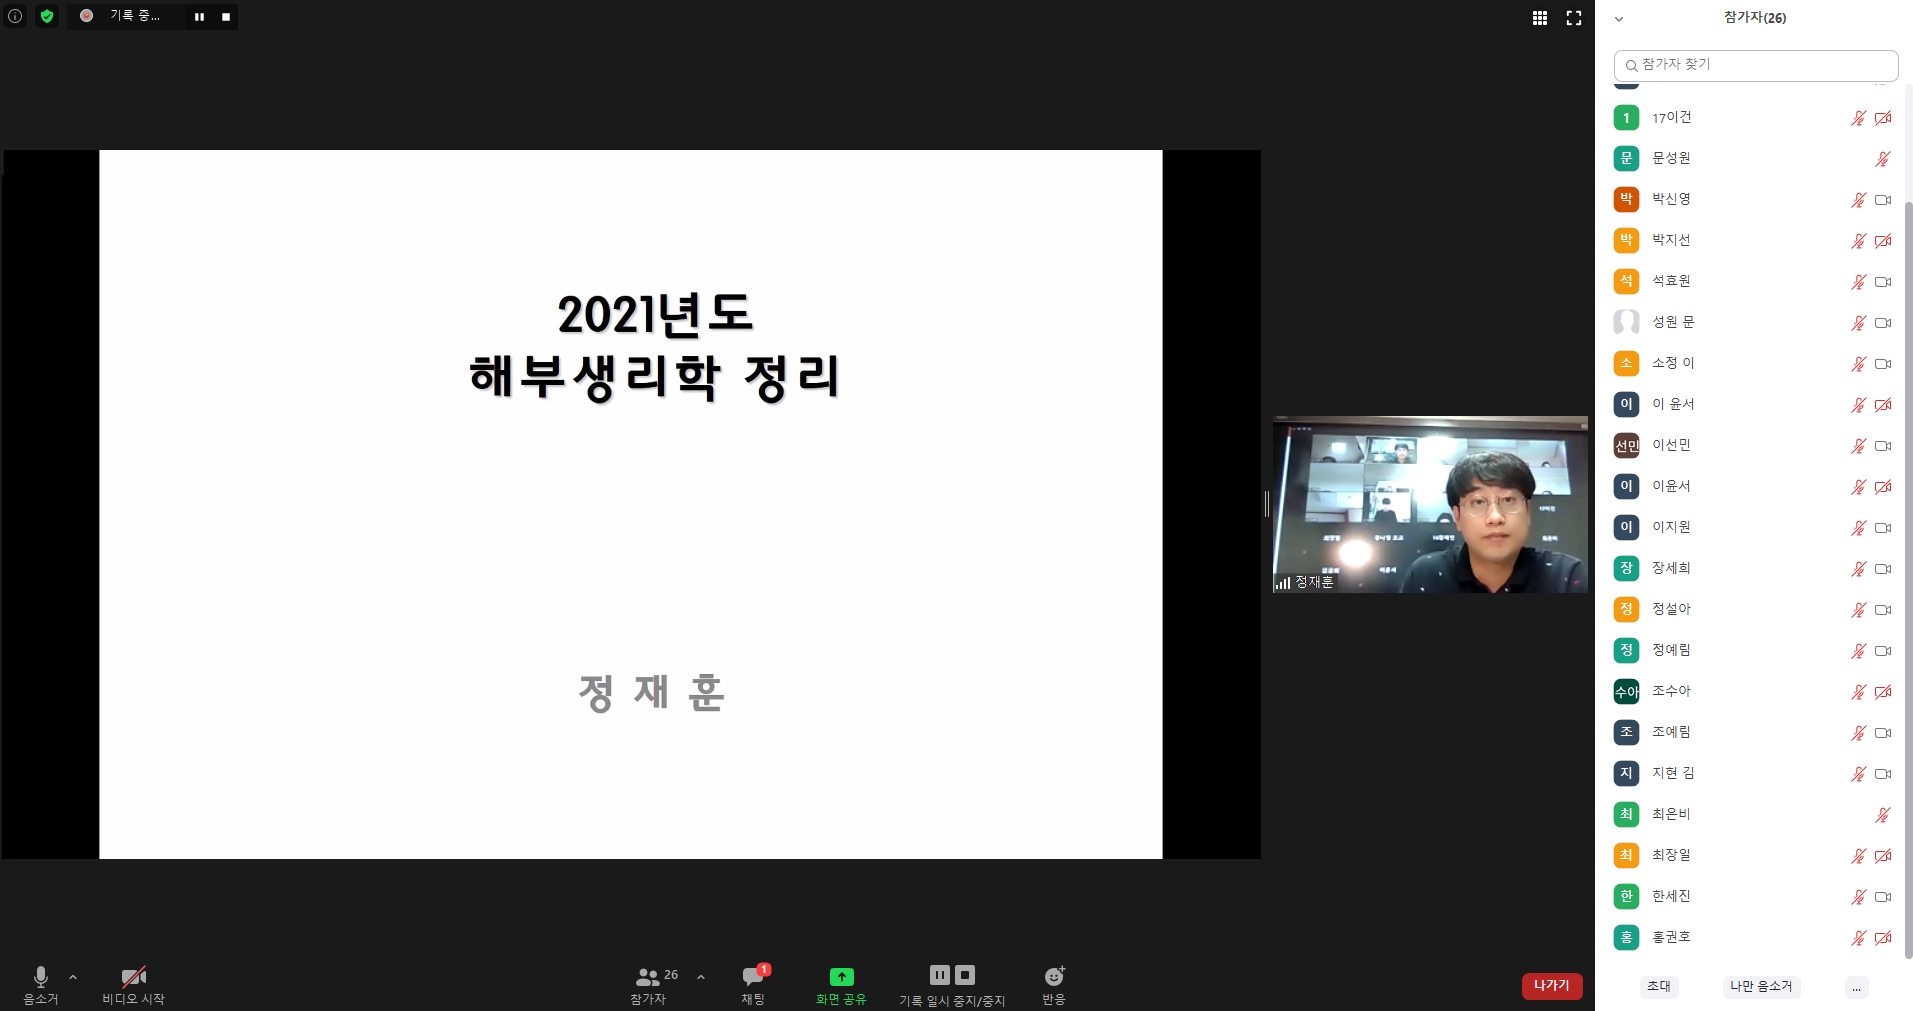This screenshot has height=1011, width=1913.
Task: Open audio options arrow next to 음소거
Action: click(x=71, y=977)
